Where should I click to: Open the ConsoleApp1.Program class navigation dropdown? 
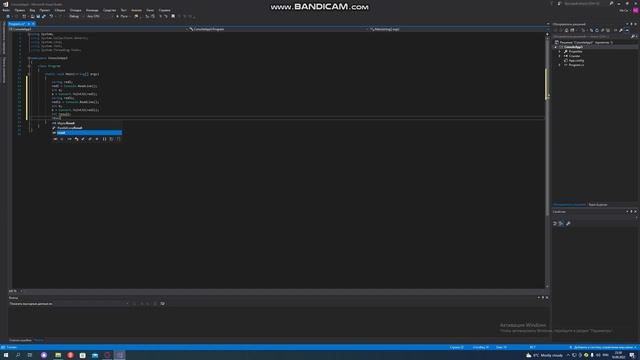click(278, 29)
